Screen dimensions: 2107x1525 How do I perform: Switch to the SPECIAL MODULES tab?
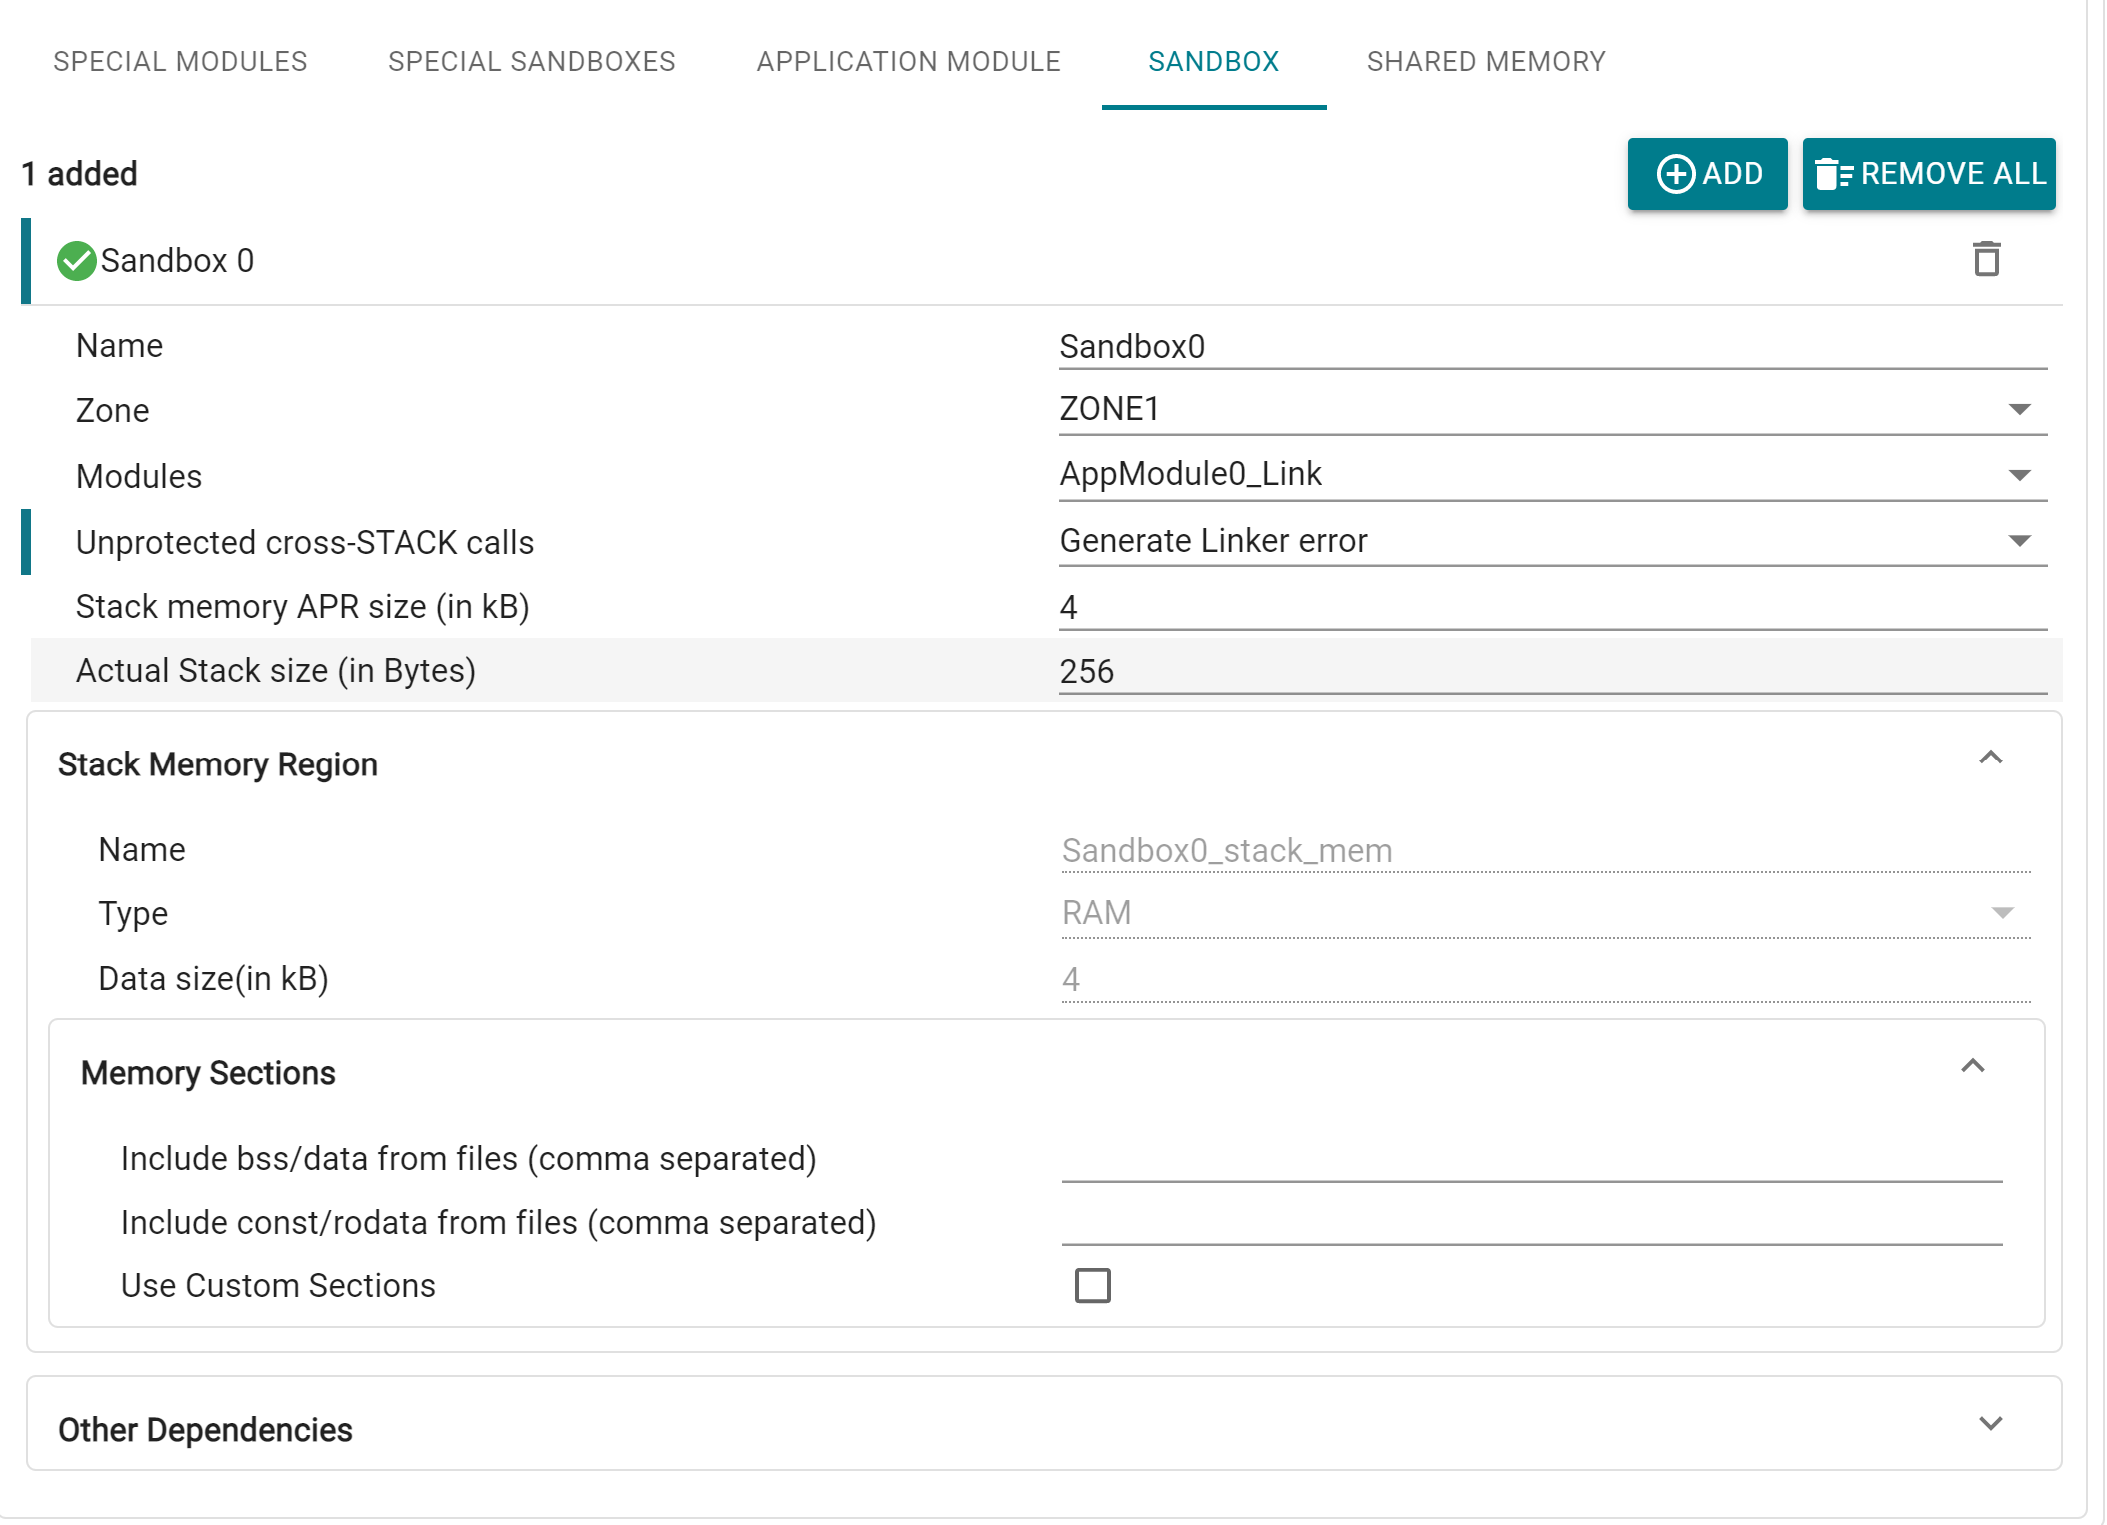(180, 61)
